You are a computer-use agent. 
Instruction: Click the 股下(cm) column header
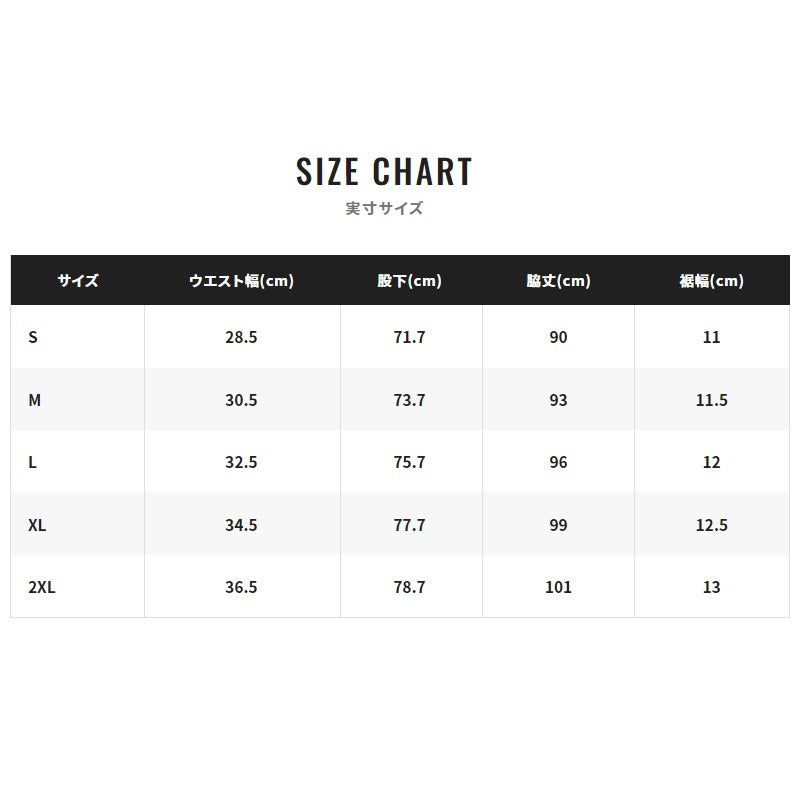409,281
